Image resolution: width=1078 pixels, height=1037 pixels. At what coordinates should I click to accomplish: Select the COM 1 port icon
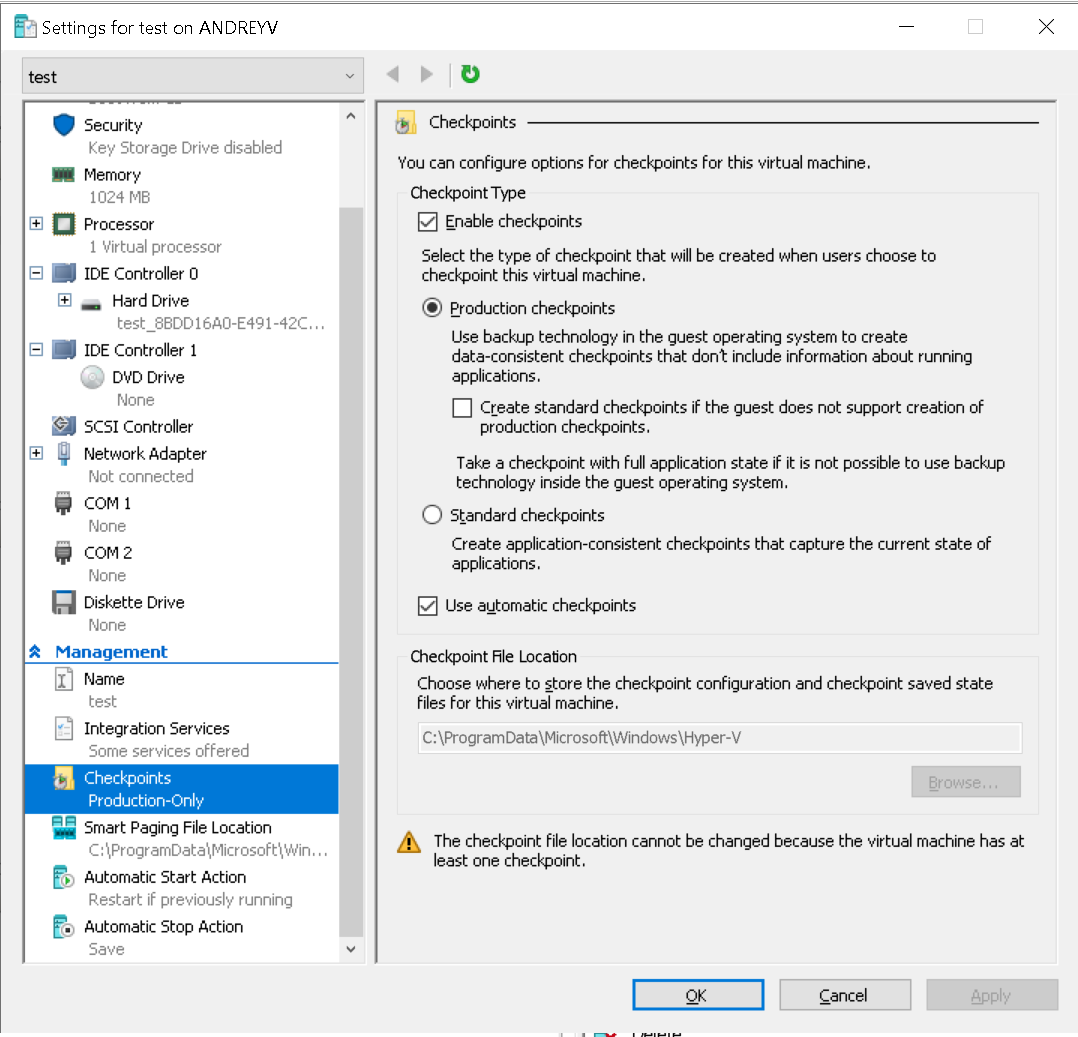pyautogui.click(x=63, y=503)
